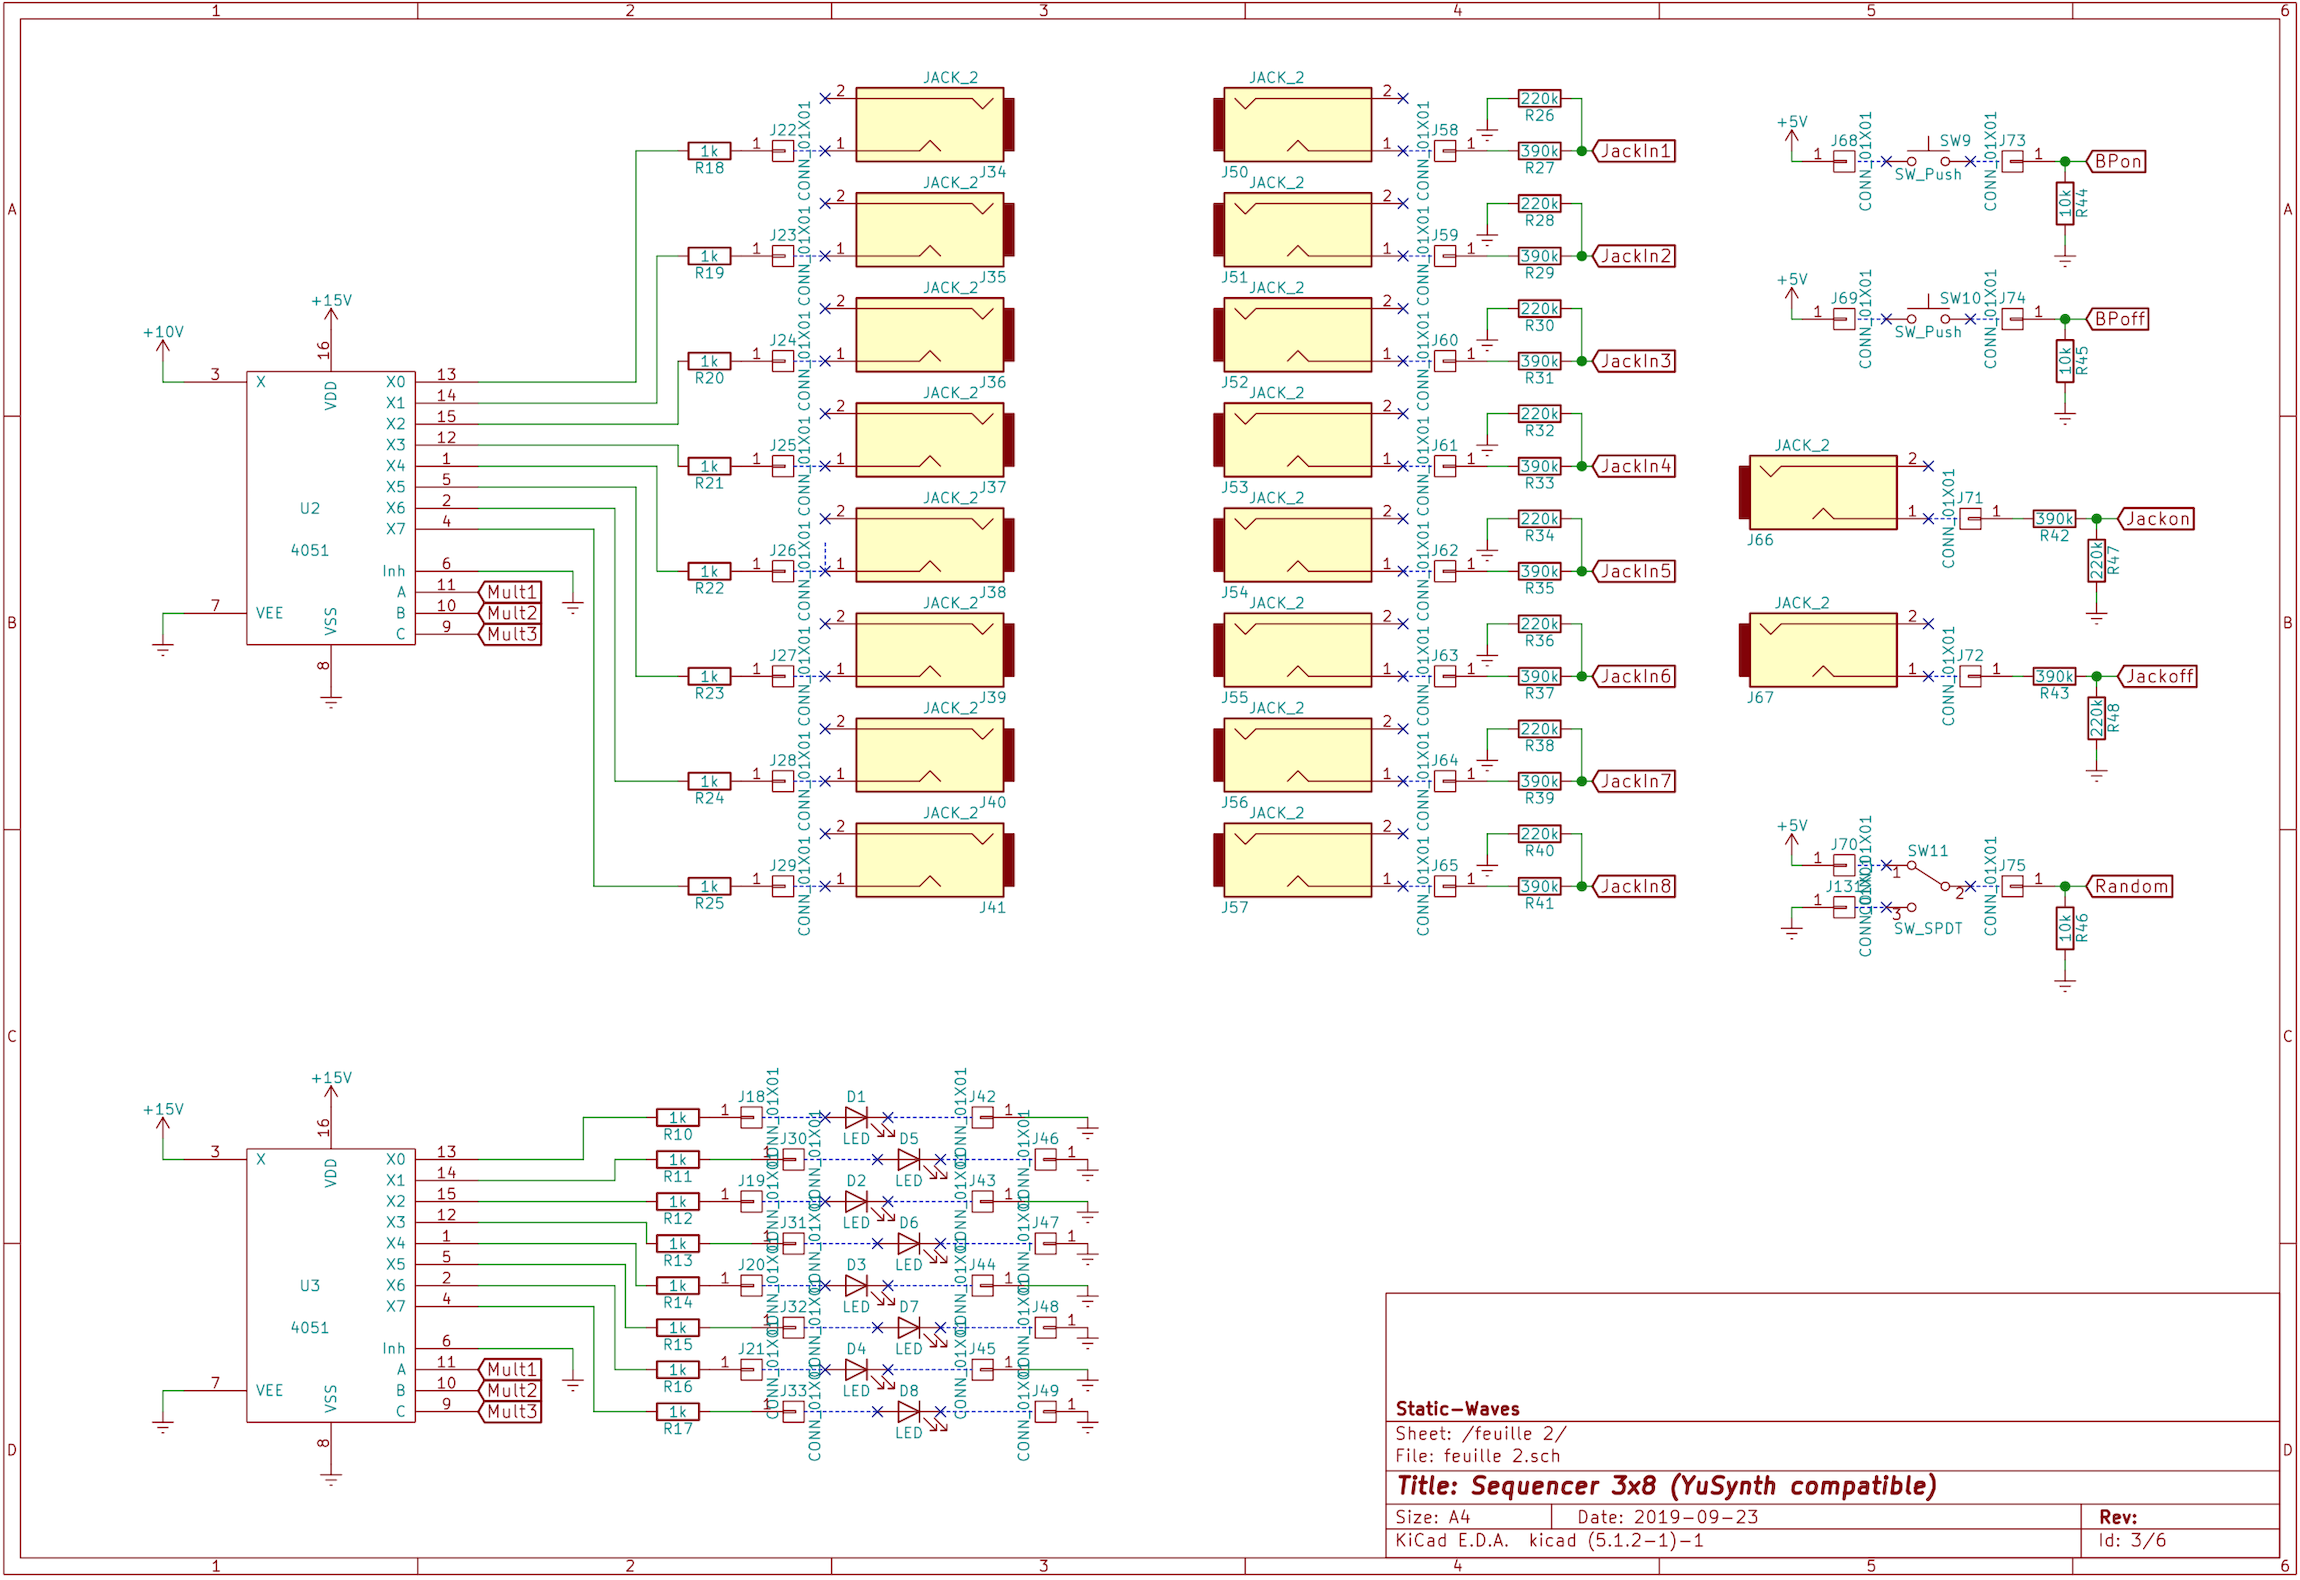Click the JackIn8 hierarchical label
This screenshot has height=1580, width=2300.
pyautogui.click(x=1635, y=886)
